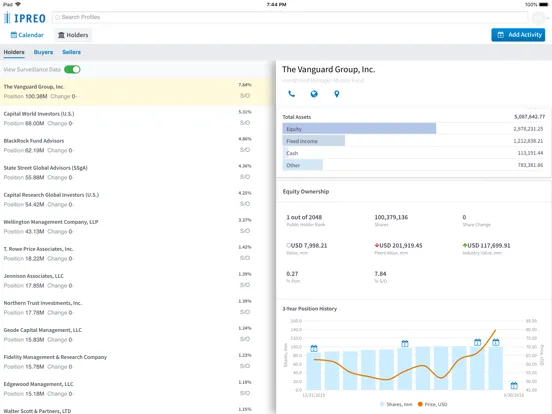The width and height of the screenshot is (552, 414).
Task: Click the Cash asset row
Action: pyautogui.click(x=413, y=153)
